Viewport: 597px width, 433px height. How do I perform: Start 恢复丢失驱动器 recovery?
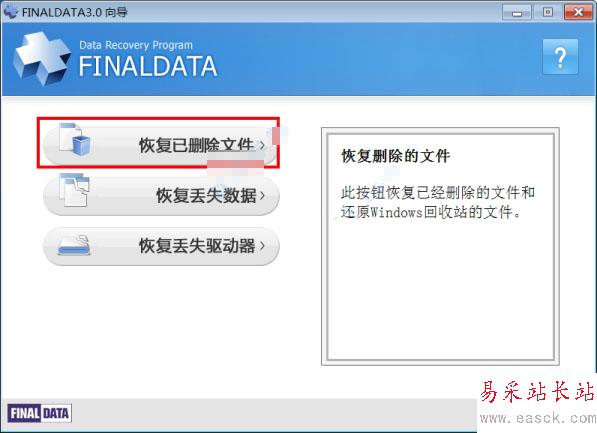[x=161, y=246]
